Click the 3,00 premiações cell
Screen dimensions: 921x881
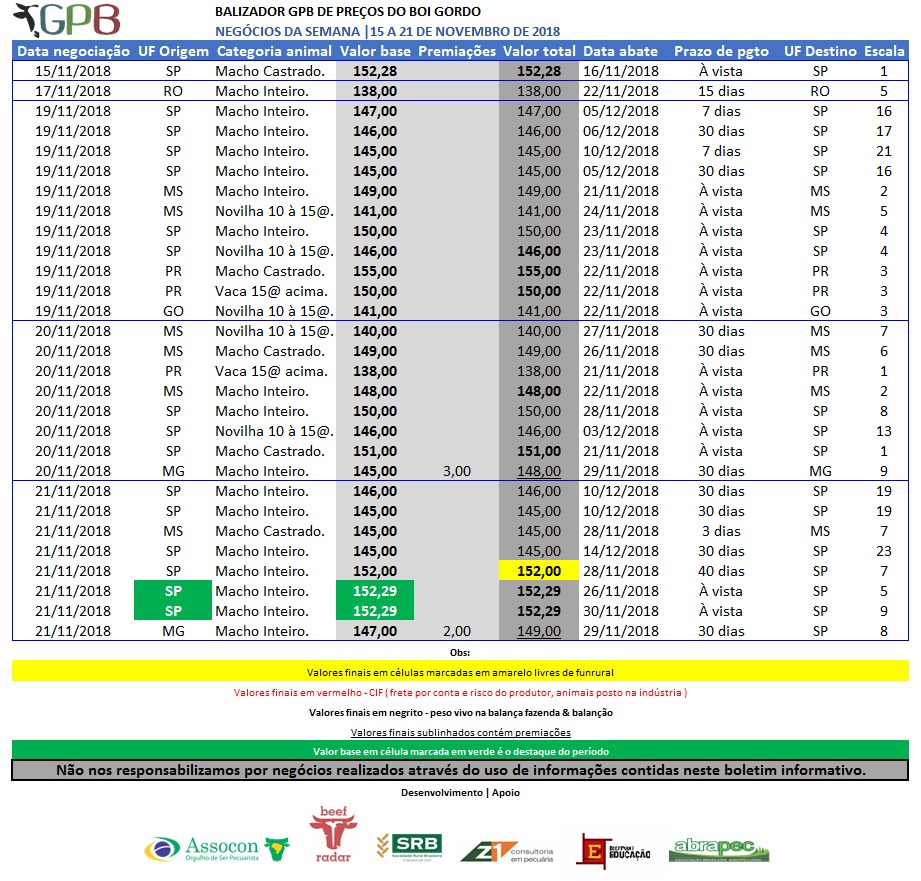[x=456, y=471]
